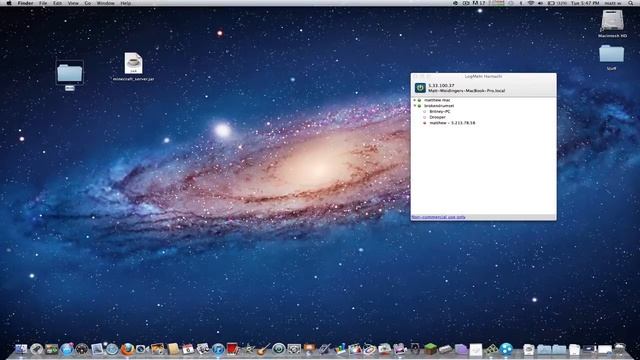Image resolution: width=640 pixels, height=360 pixels.
Task: Open Minecraft grass block in the Dock
Action: click(430, 349)
